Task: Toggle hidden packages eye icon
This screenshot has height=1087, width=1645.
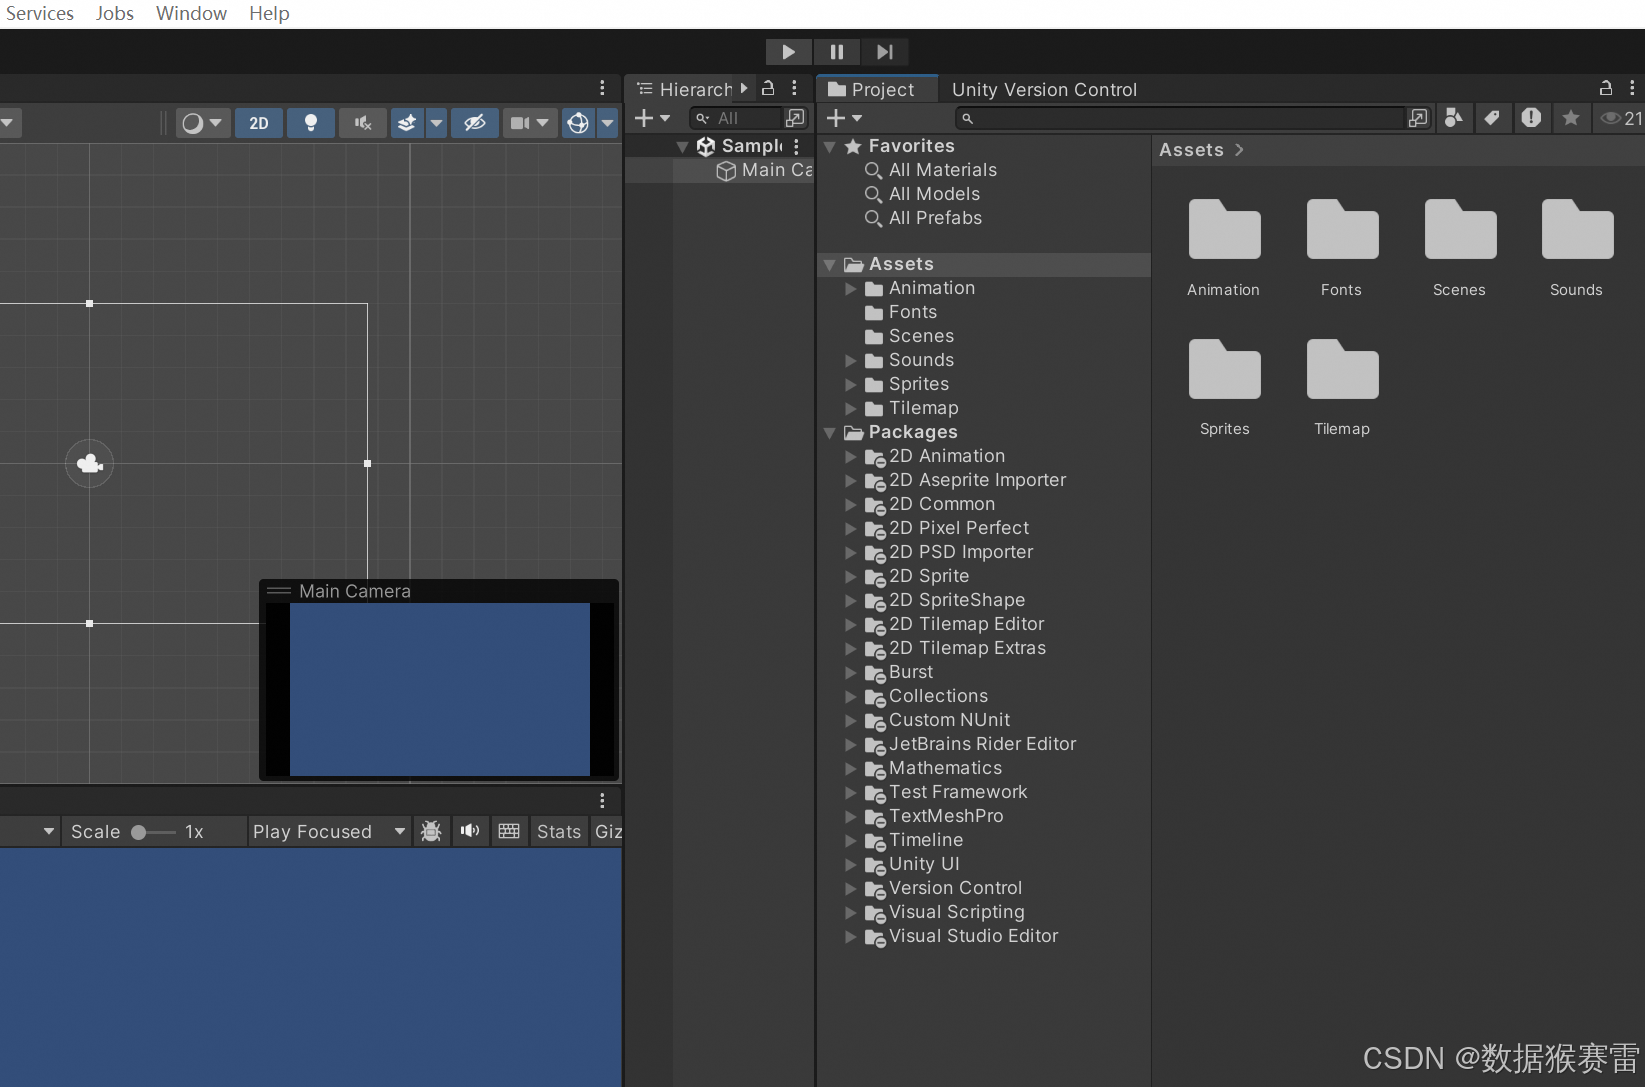Action: 1620,118
